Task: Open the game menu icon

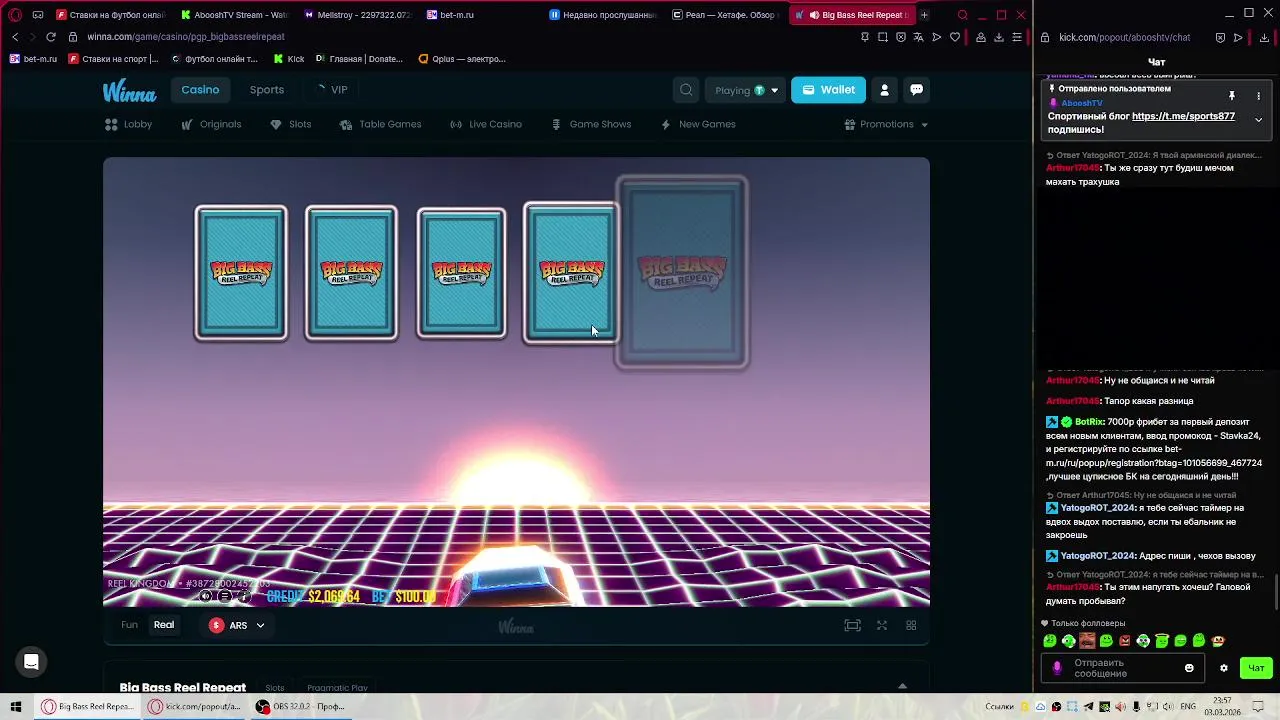Action: (x=225, y=596)
